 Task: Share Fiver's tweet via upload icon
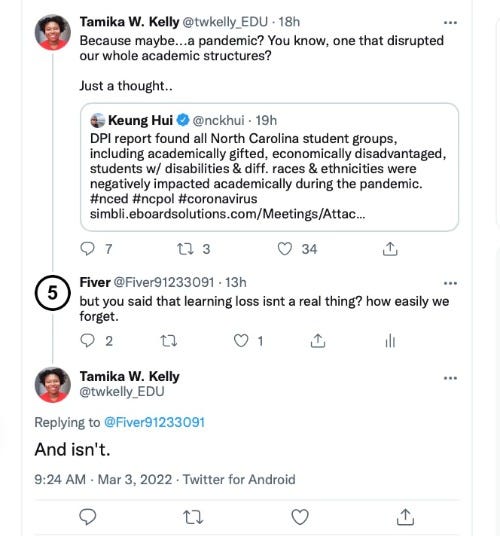click(318, 340)
